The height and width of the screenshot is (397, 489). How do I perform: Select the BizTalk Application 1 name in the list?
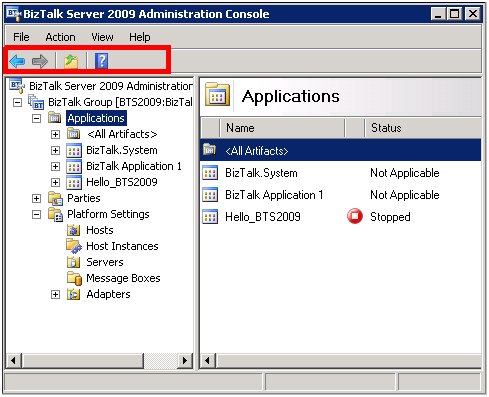pos(274,195)
